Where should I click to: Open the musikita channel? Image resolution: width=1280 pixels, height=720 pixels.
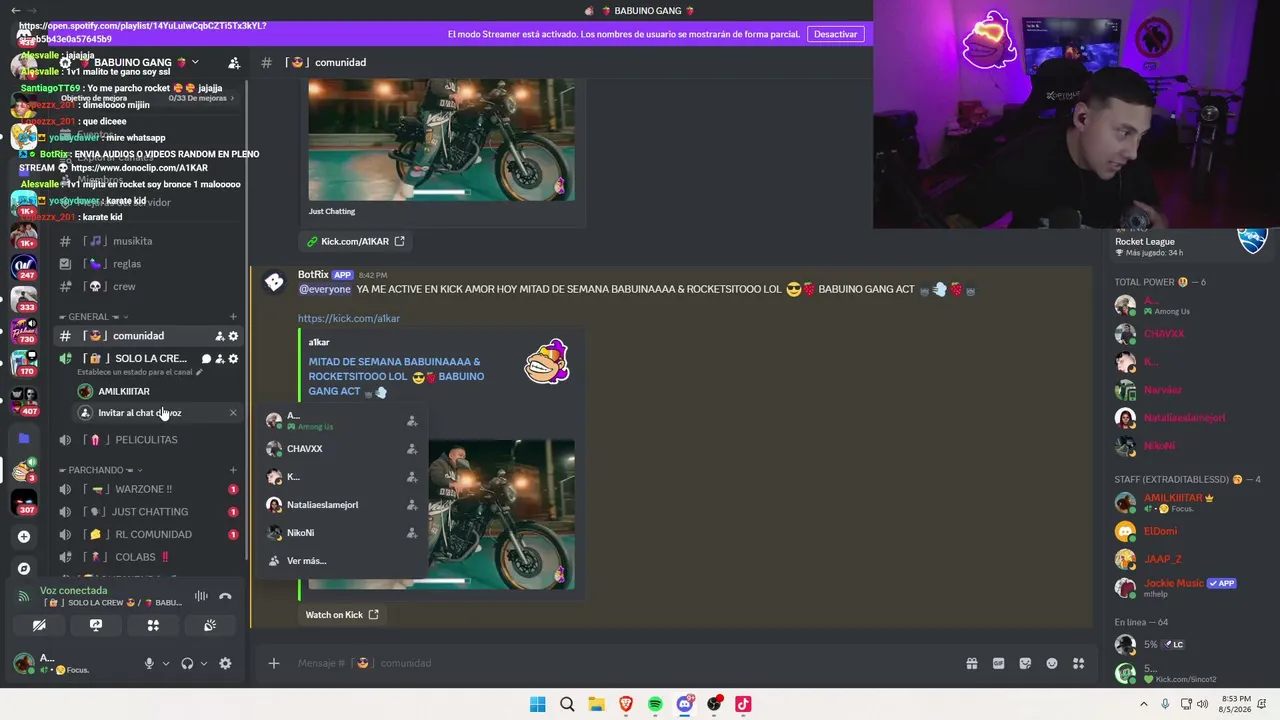pyautogui.click(x=132, y=241)
